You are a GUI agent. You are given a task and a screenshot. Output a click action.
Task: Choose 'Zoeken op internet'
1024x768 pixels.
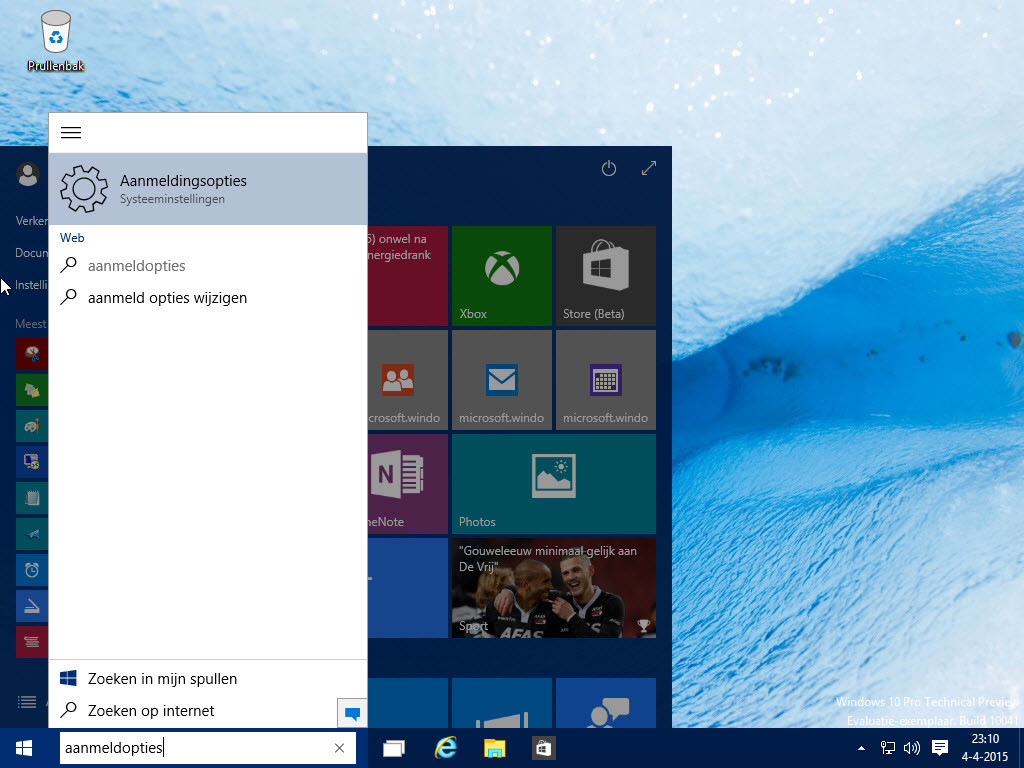tap(193, 711)
